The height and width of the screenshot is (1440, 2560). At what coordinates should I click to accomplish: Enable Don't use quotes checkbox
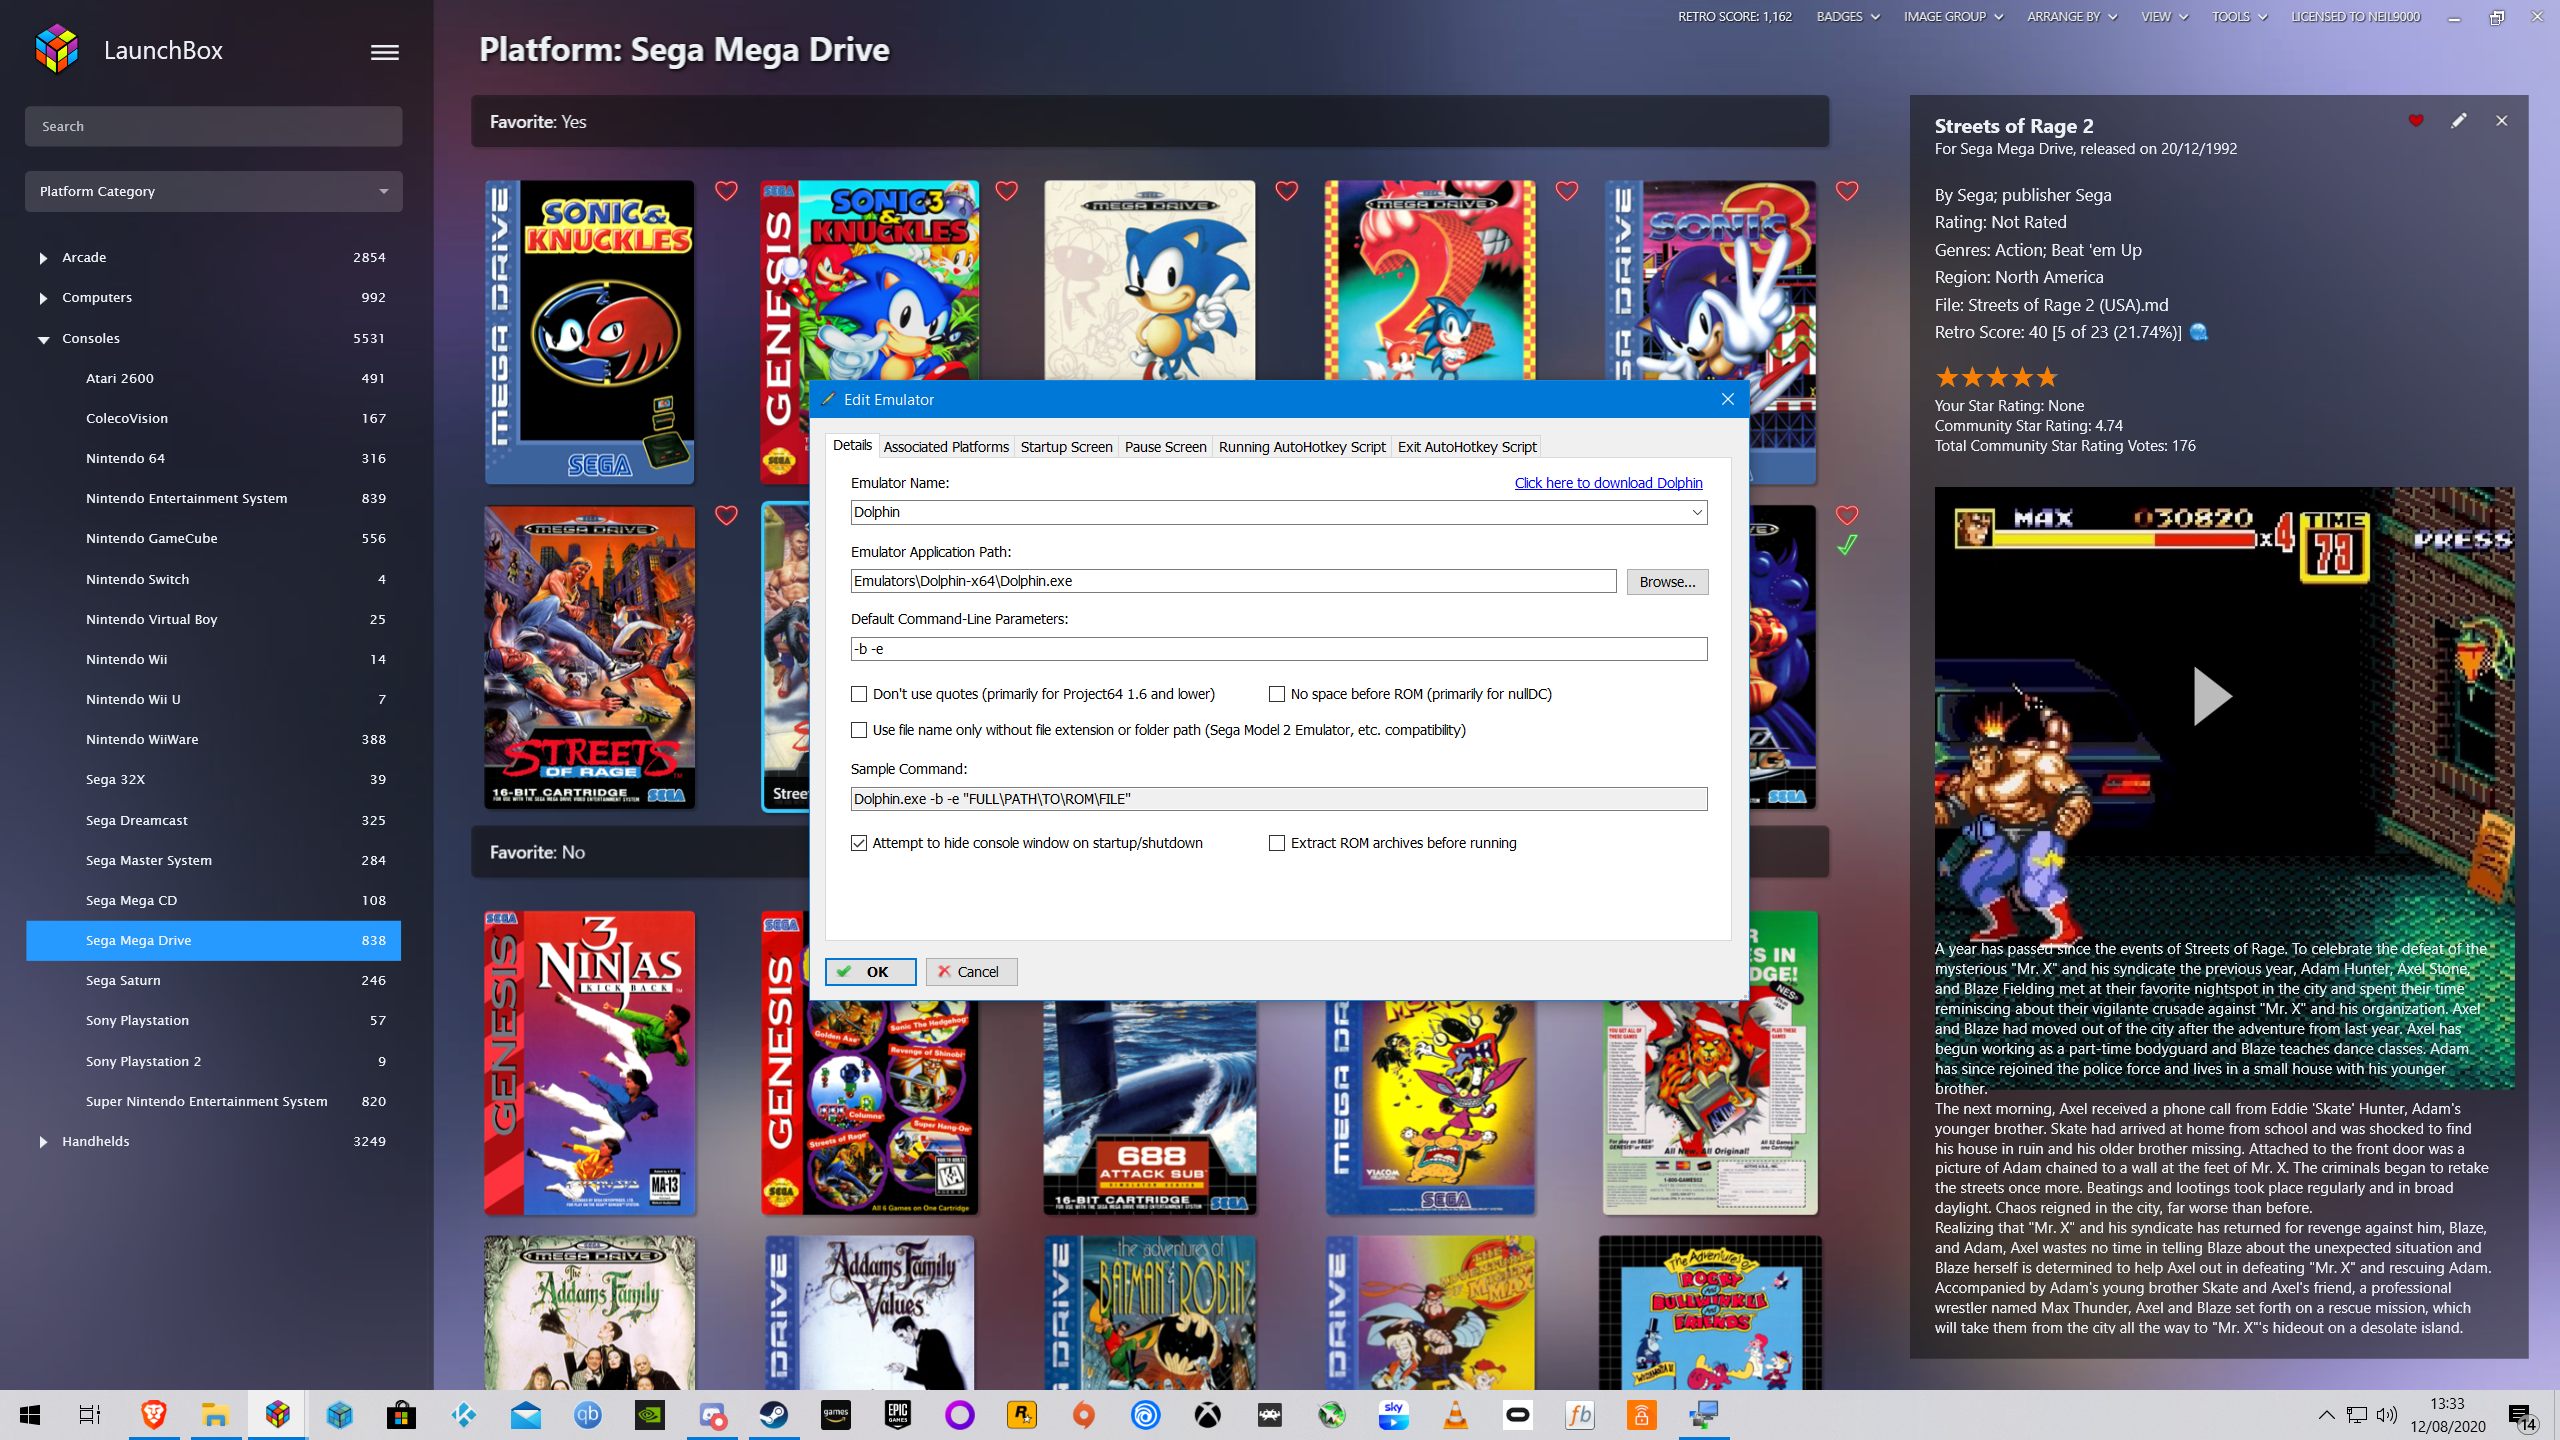(x=859, y=694)
